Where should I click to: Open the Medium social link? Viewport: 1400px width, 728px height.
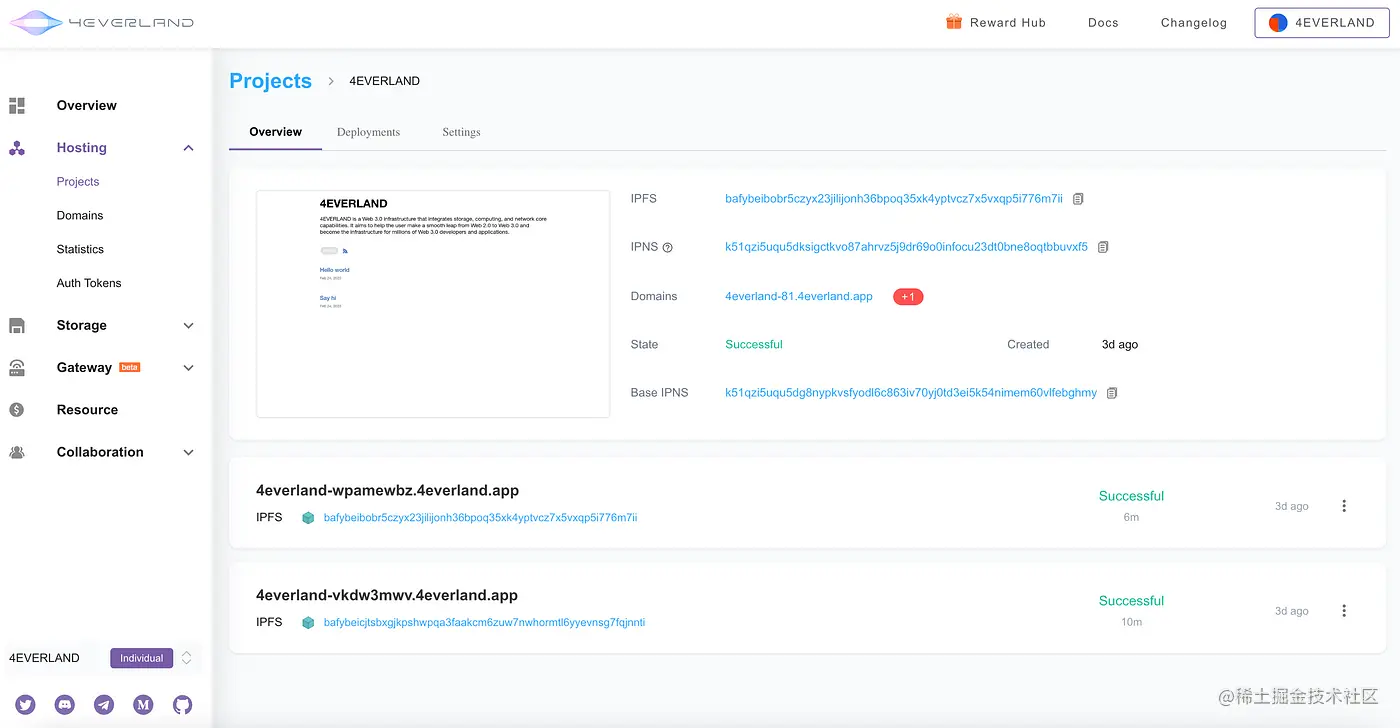[143, 705]
